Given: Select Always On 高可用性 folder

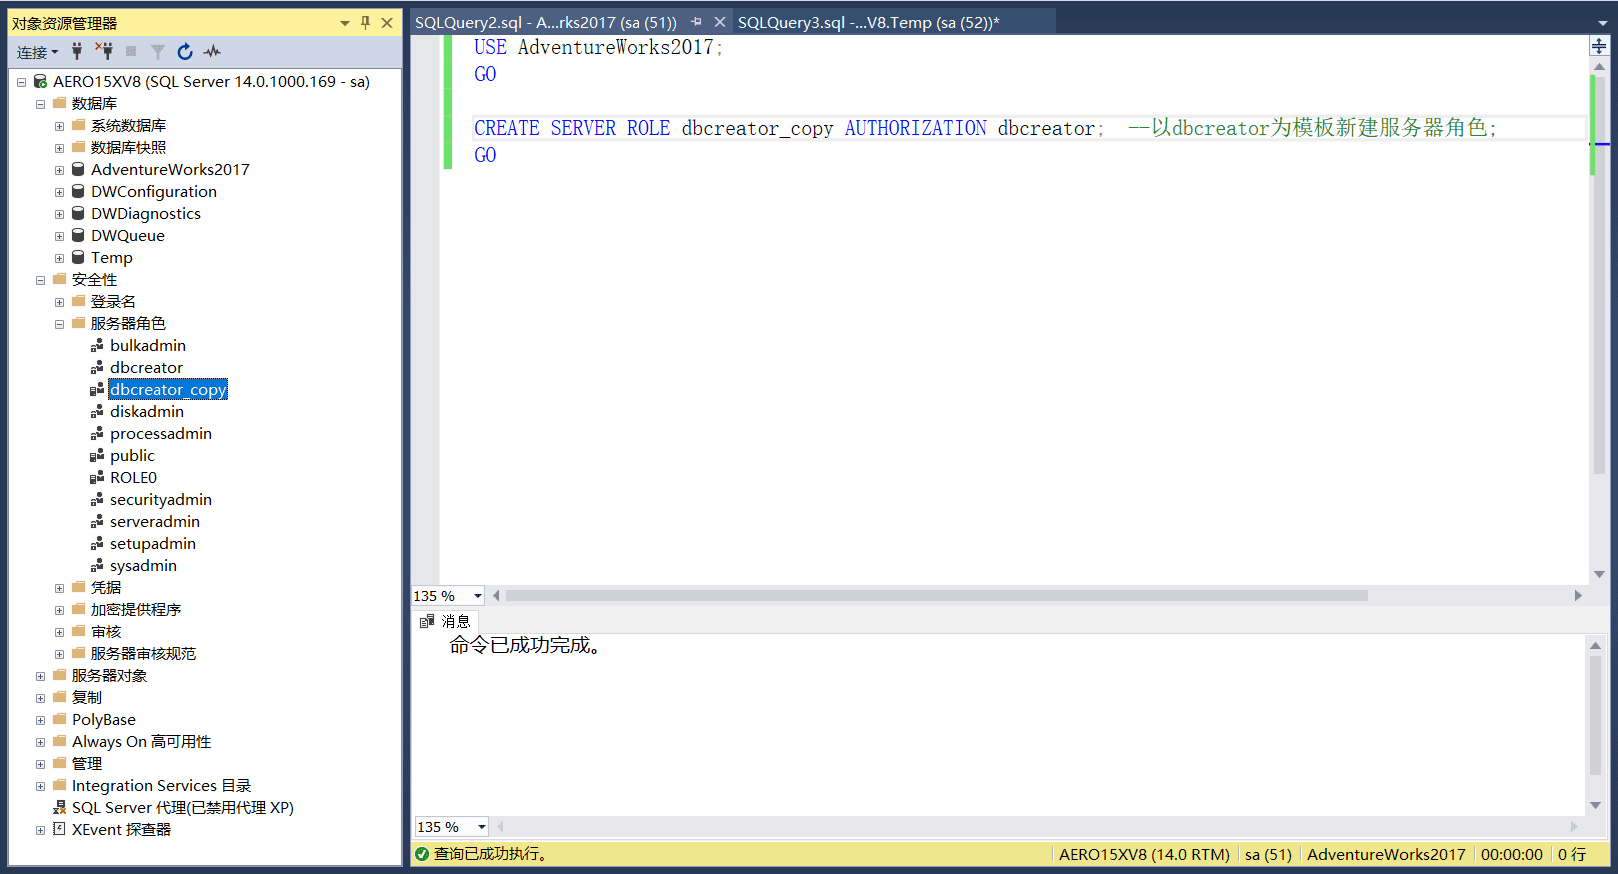Looking at the screenshot, I should (x=141, y=741).
